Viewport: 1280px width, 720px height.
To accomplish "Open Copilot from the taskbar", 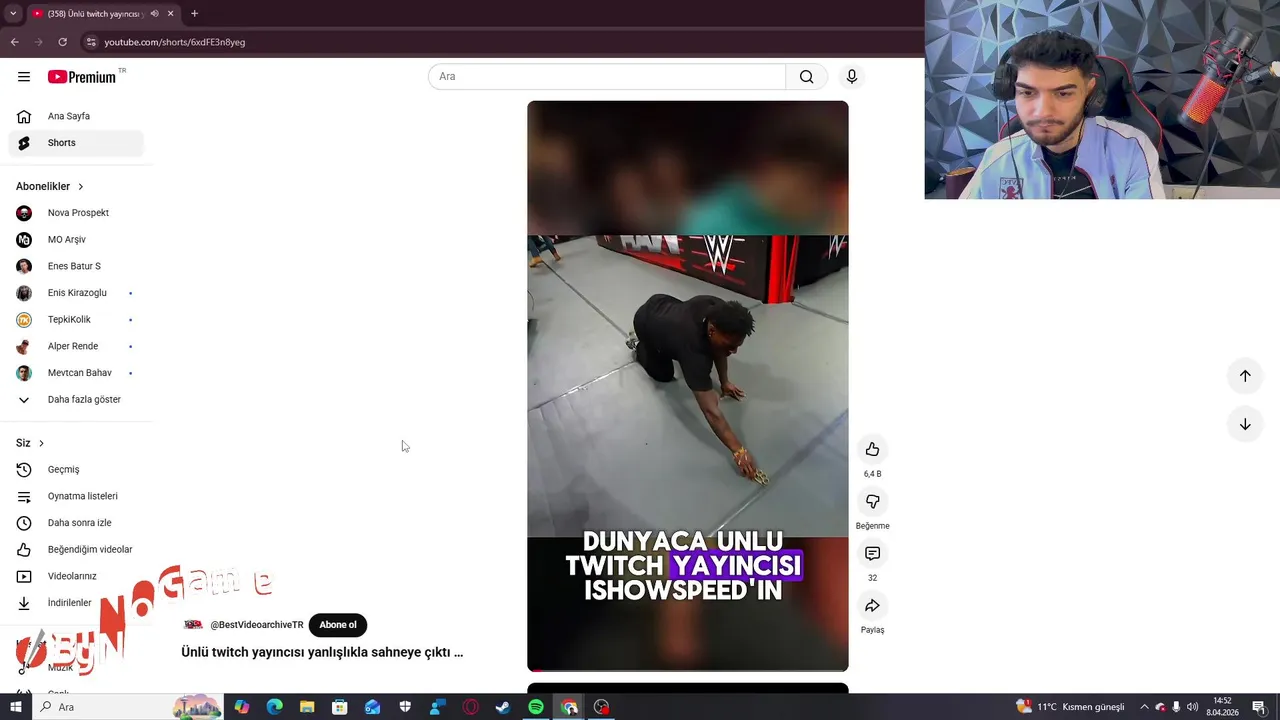I will click(x=241, y=707).
